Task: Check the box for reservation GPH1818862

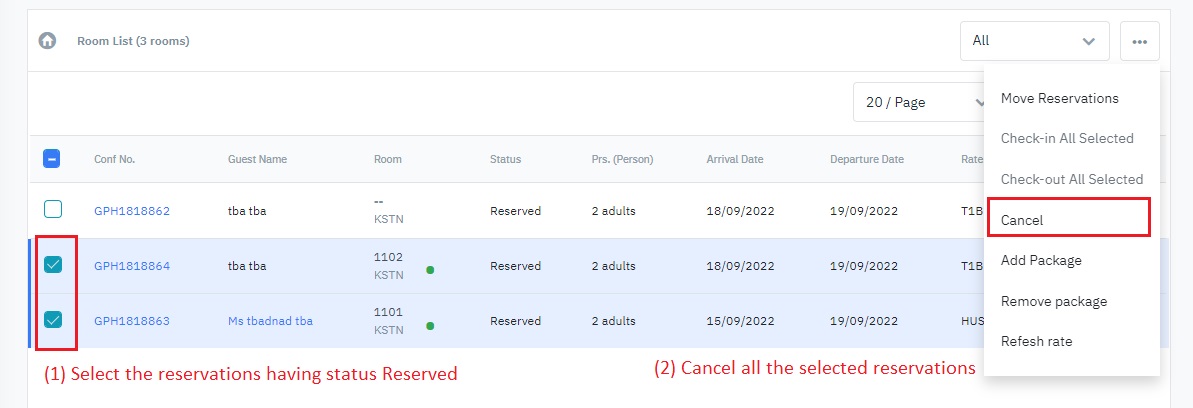Action: (53, 210)
